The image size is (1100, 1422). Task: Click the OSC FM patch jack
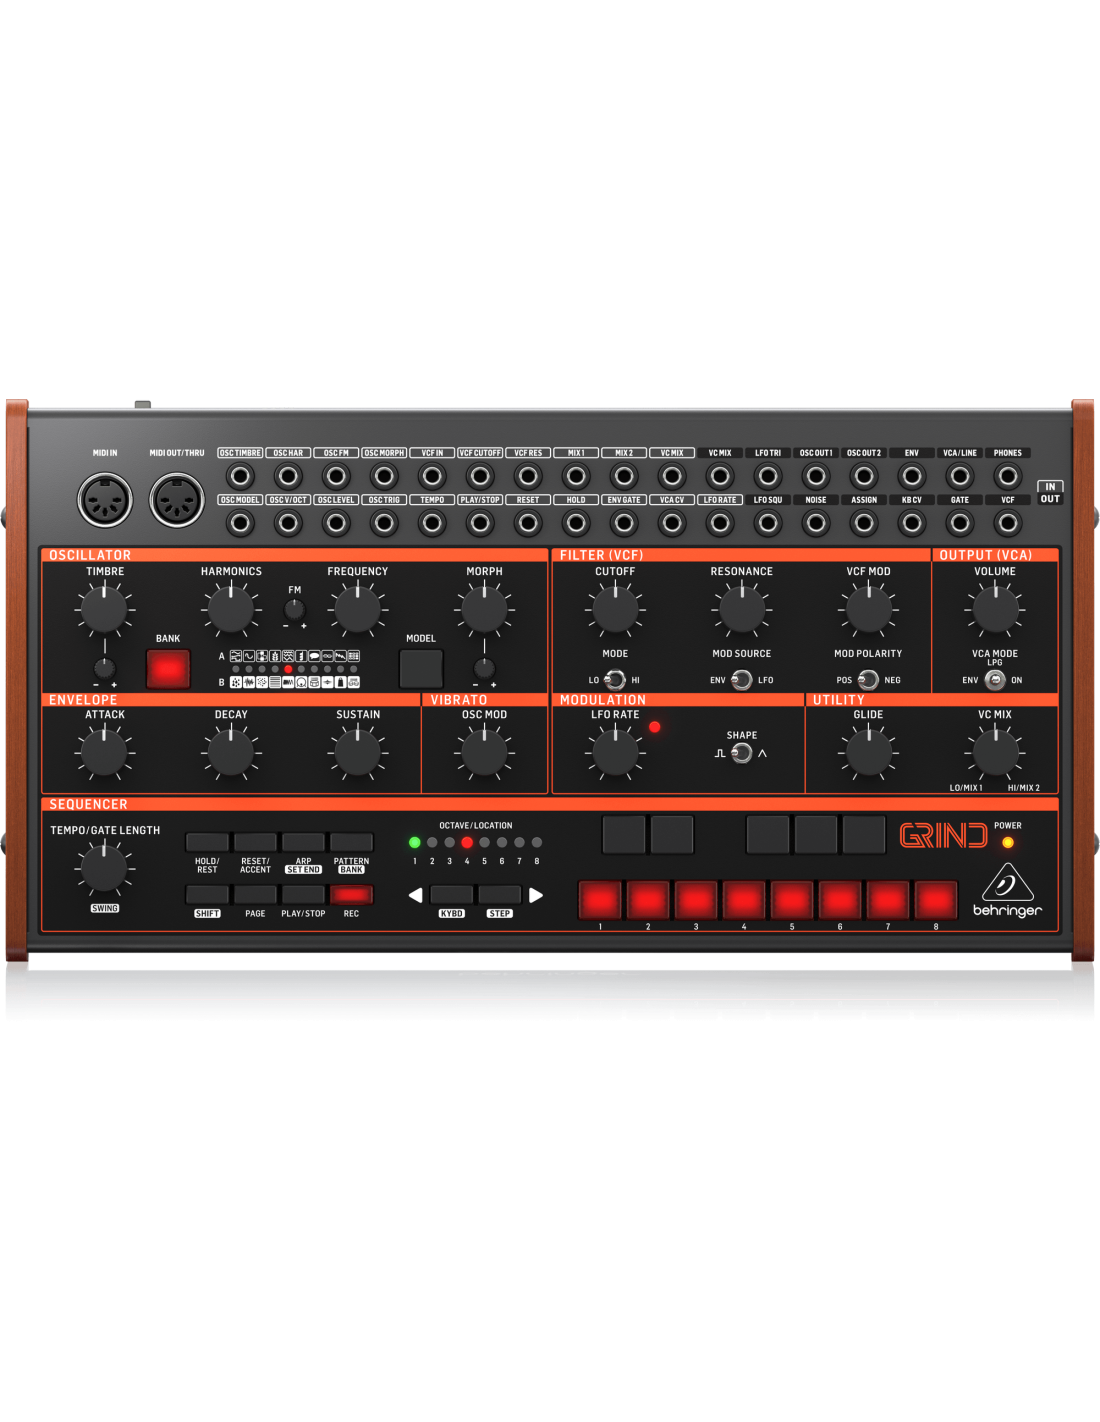pyautogui.click(x=336, y=476)
